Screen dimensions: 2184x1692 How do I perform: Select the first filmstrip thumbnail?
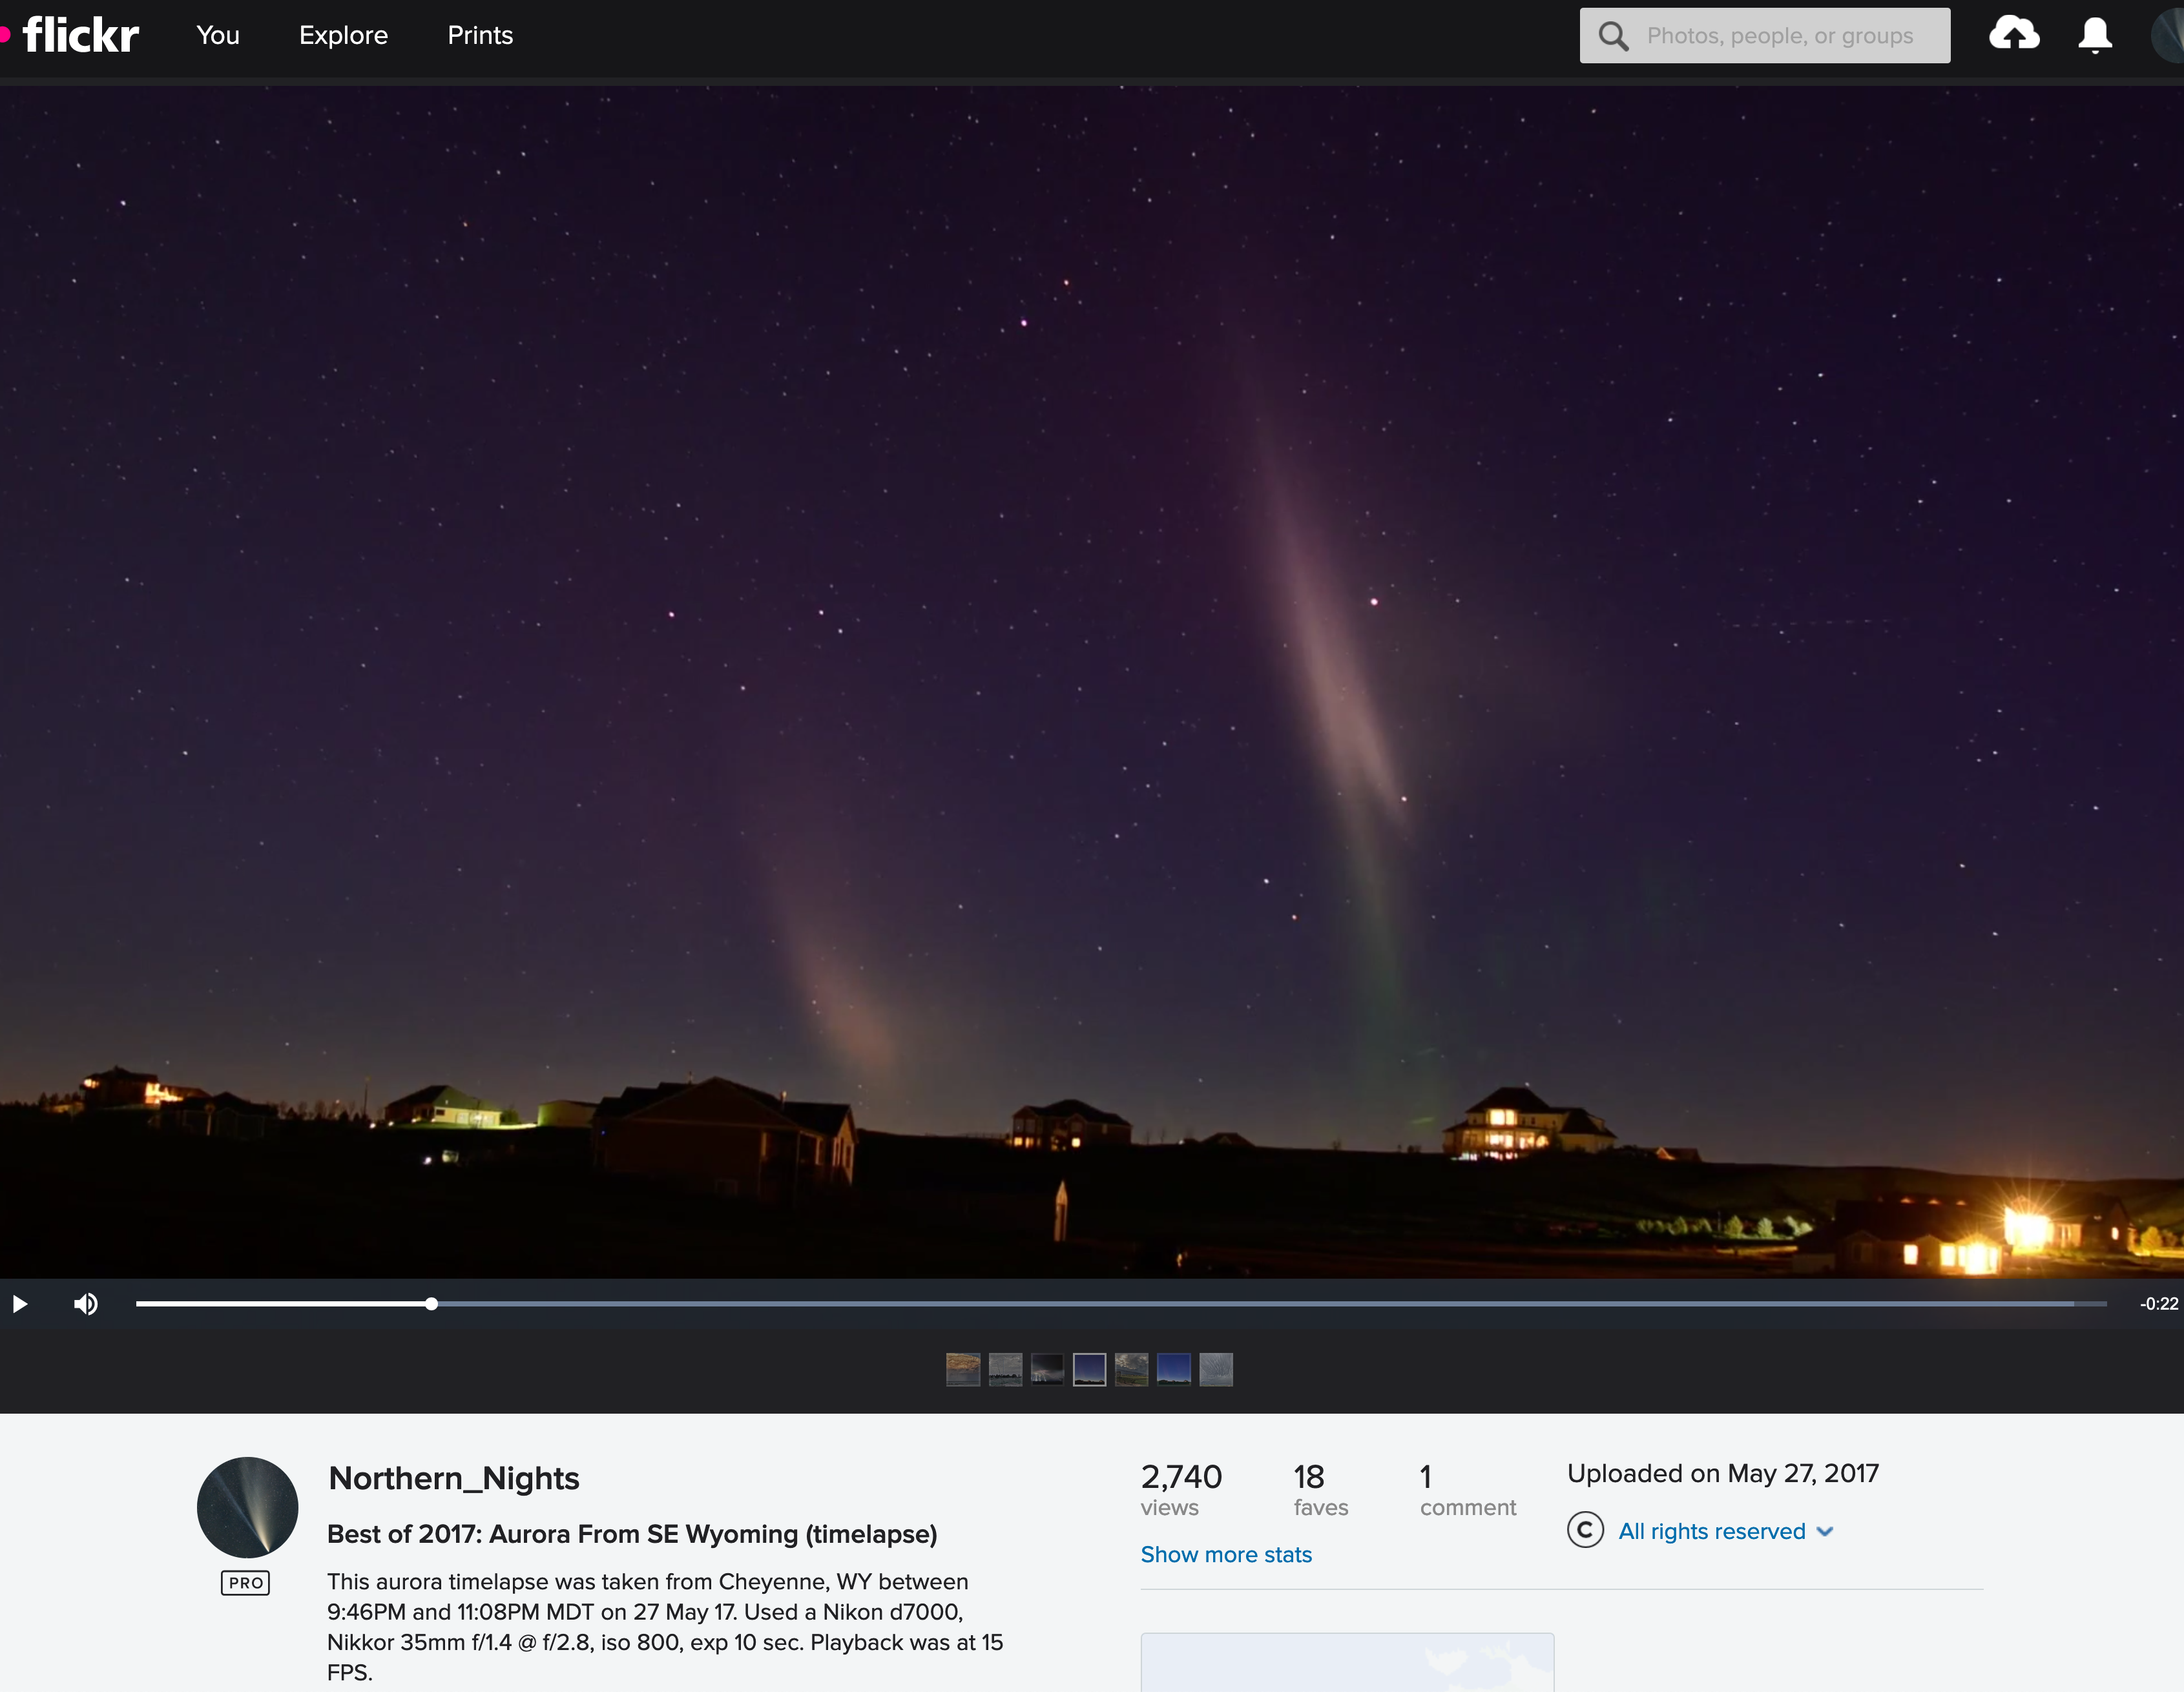tap(962, 1369)
